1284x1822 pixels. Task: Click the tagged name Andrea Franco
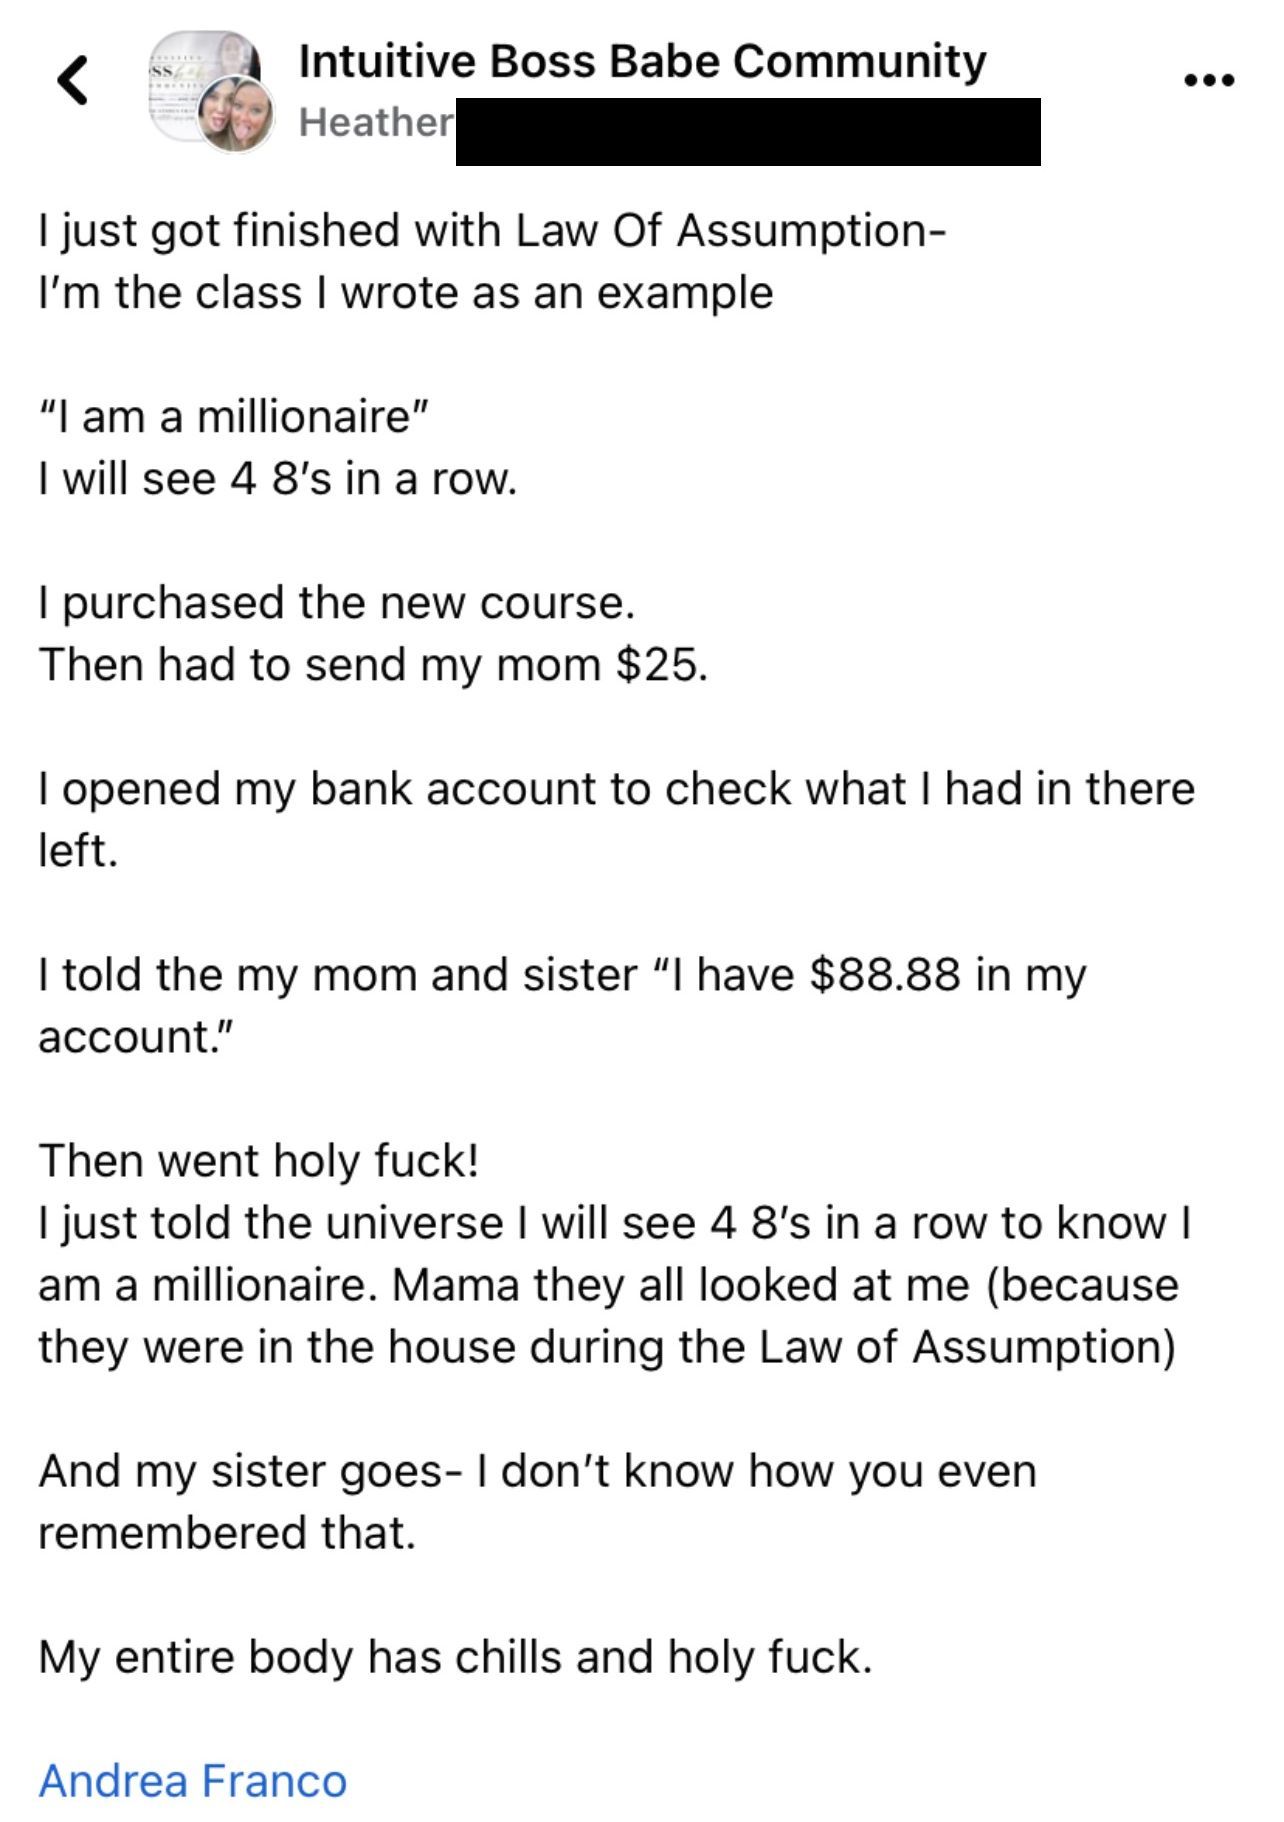coord(193,1781)
